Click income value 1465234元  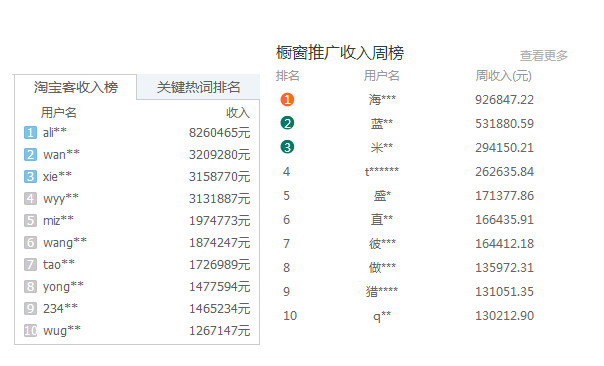click(220, 308)
